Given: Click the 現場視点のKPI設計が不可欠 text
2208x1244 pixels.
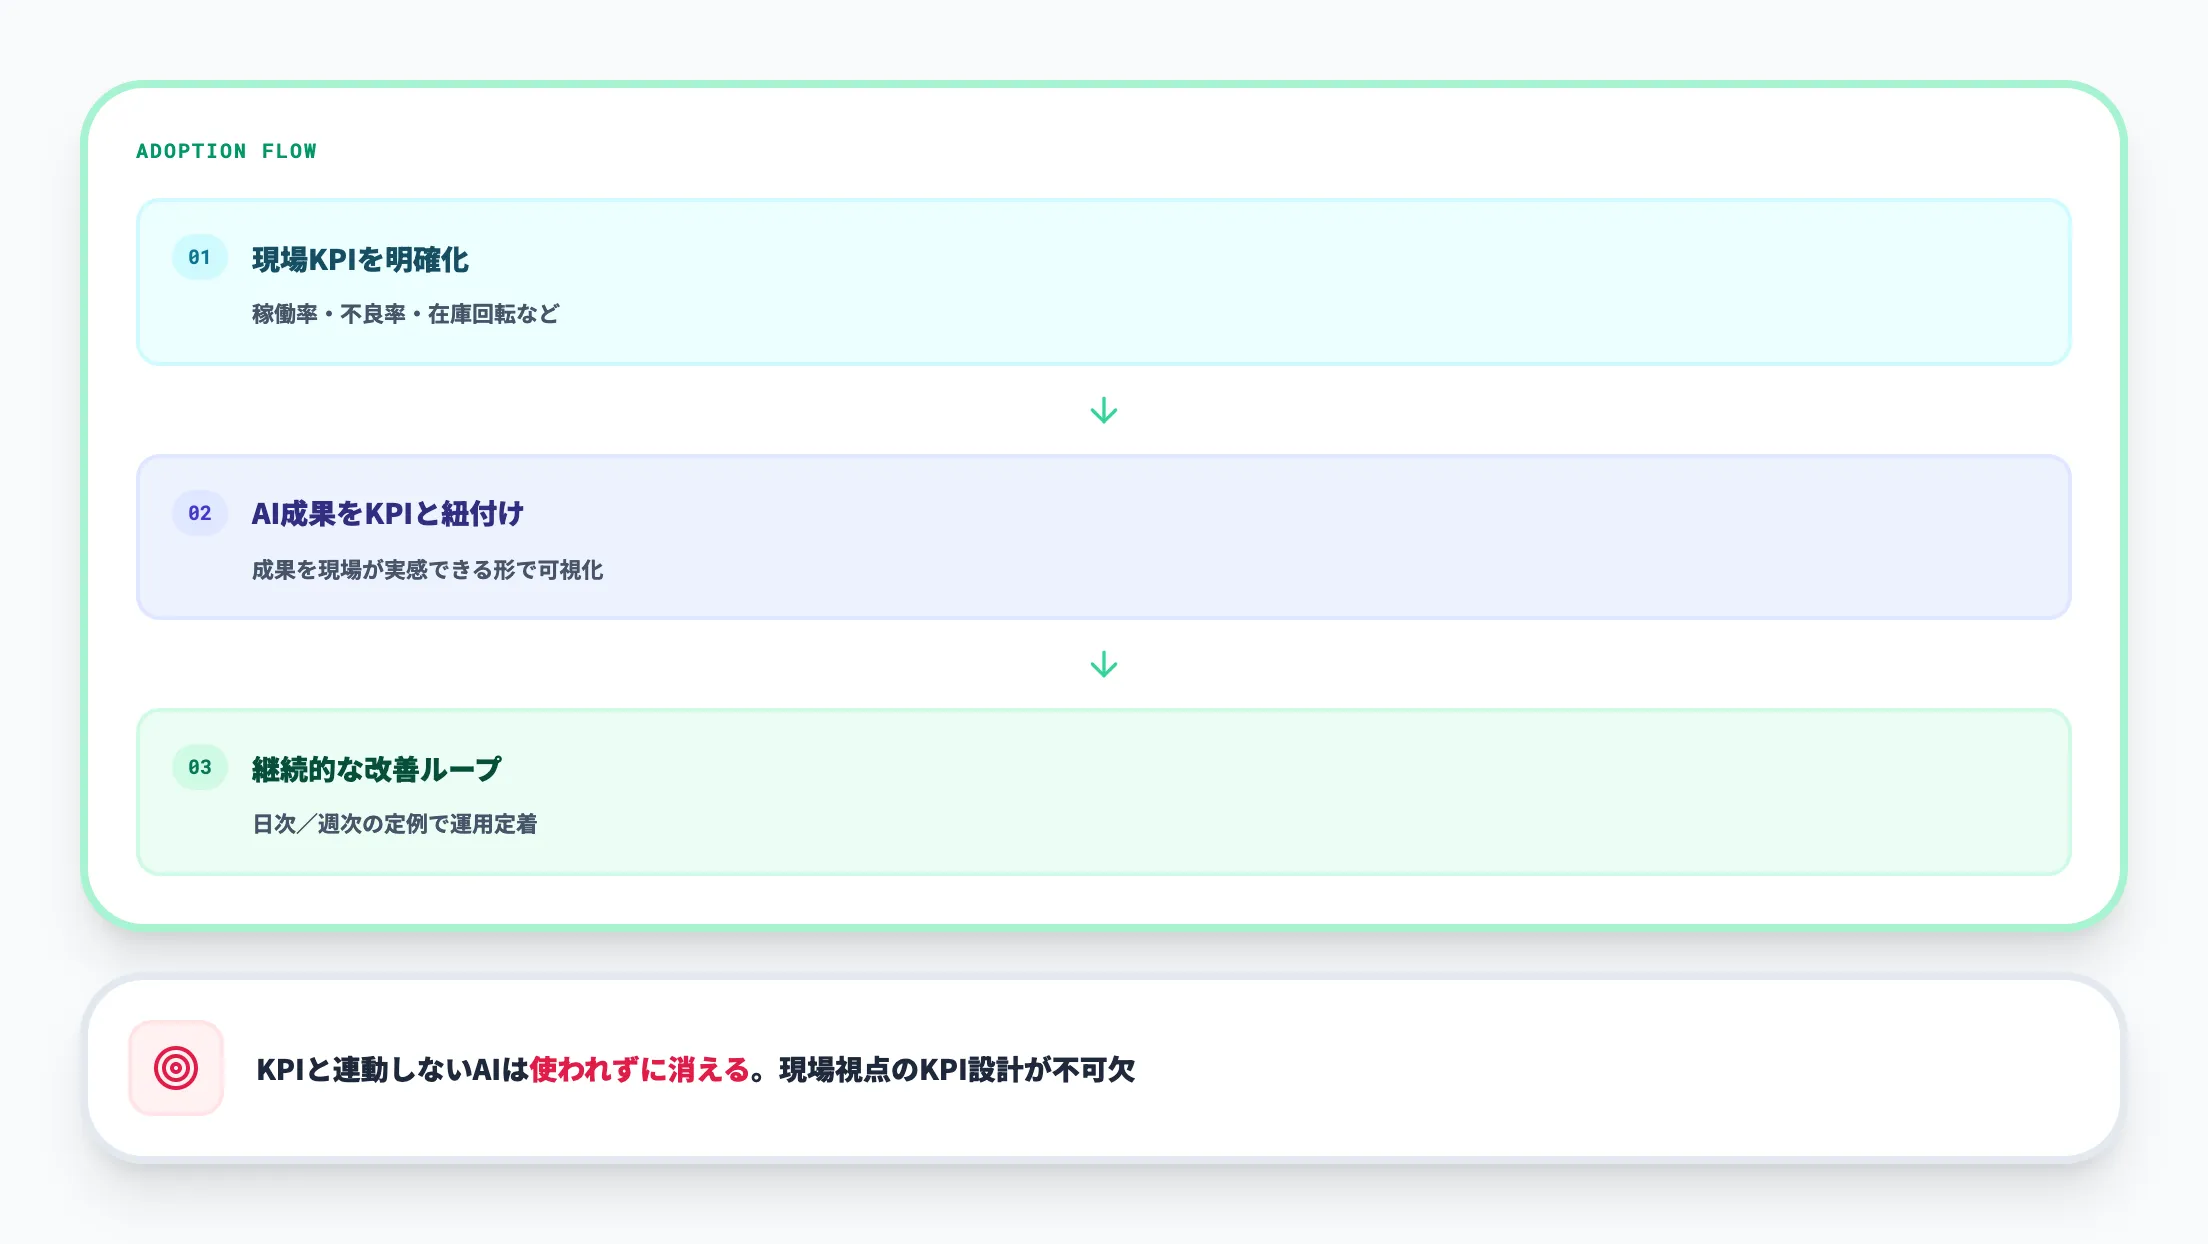Looking at the screenshot, I should click(x=957, y=1070).
